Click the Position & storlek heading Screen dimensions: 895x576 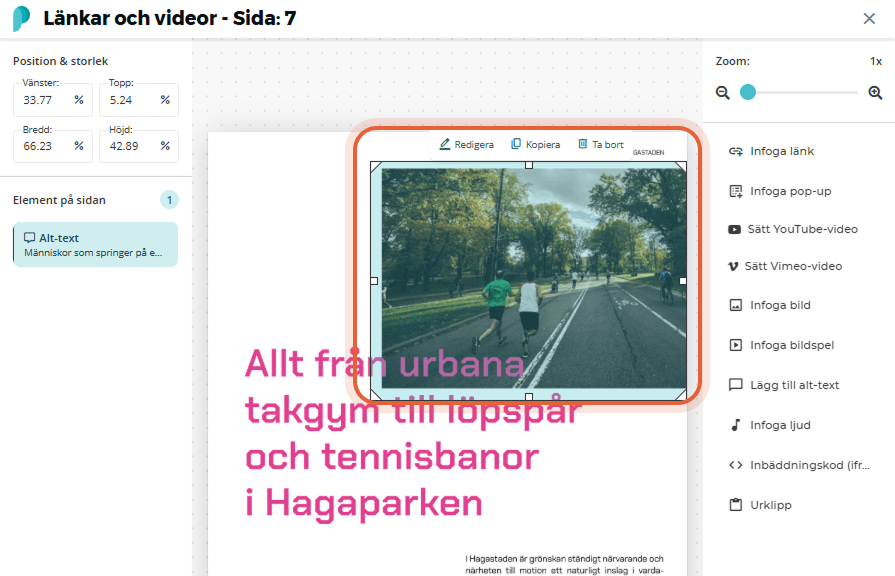[61, 61]
